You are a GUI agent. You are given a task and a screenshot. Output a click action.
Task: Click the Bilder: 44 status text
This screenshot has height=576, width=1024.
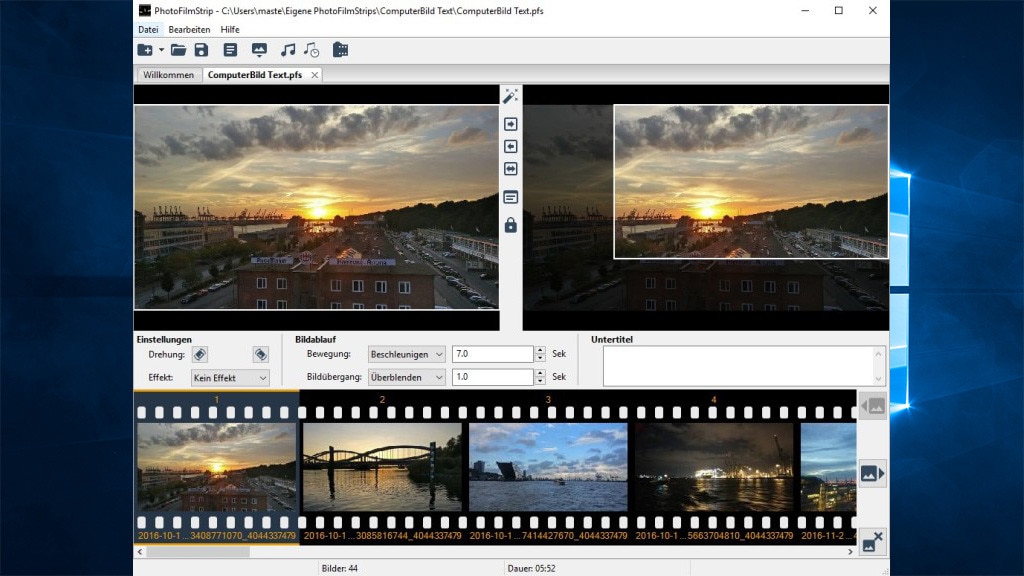[x=340, y=568]
